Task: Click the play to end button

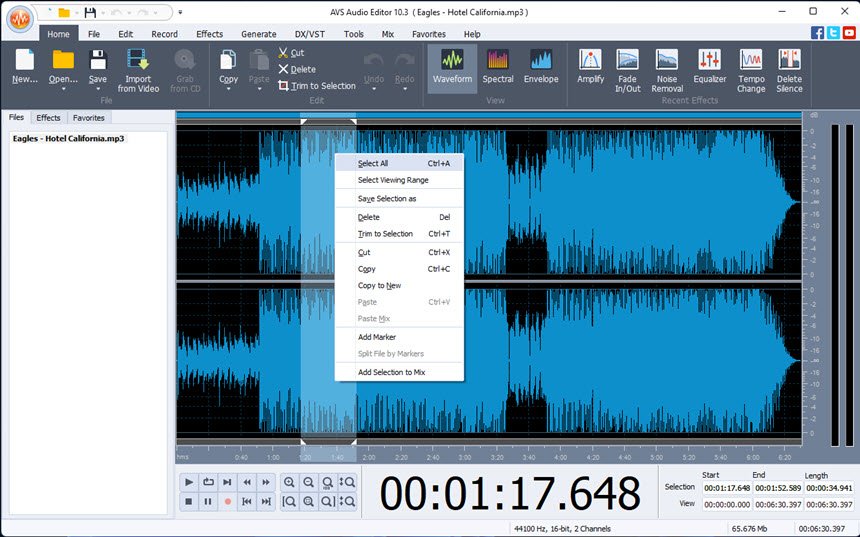Action: pos(227,482)
